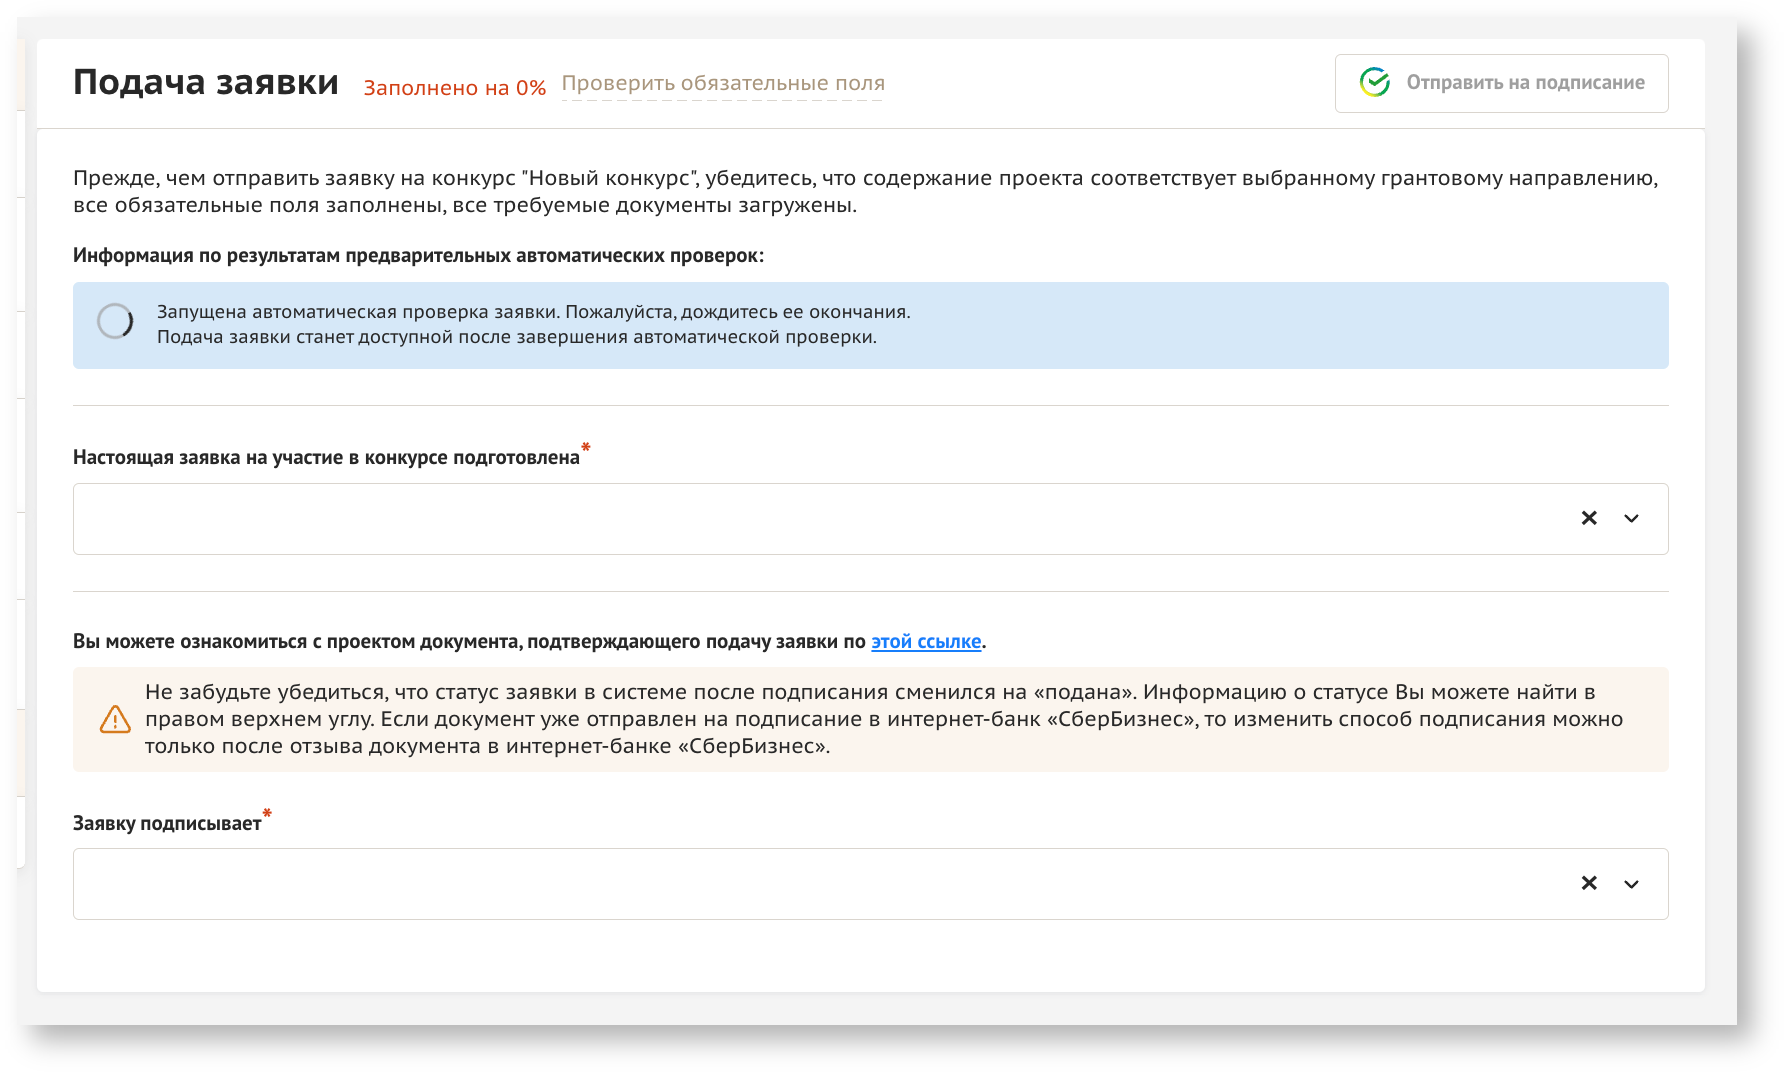Click the 'Заявку подписывает' field label
This screenshot has height=1073, width=1785.
[x=167, y=824]
